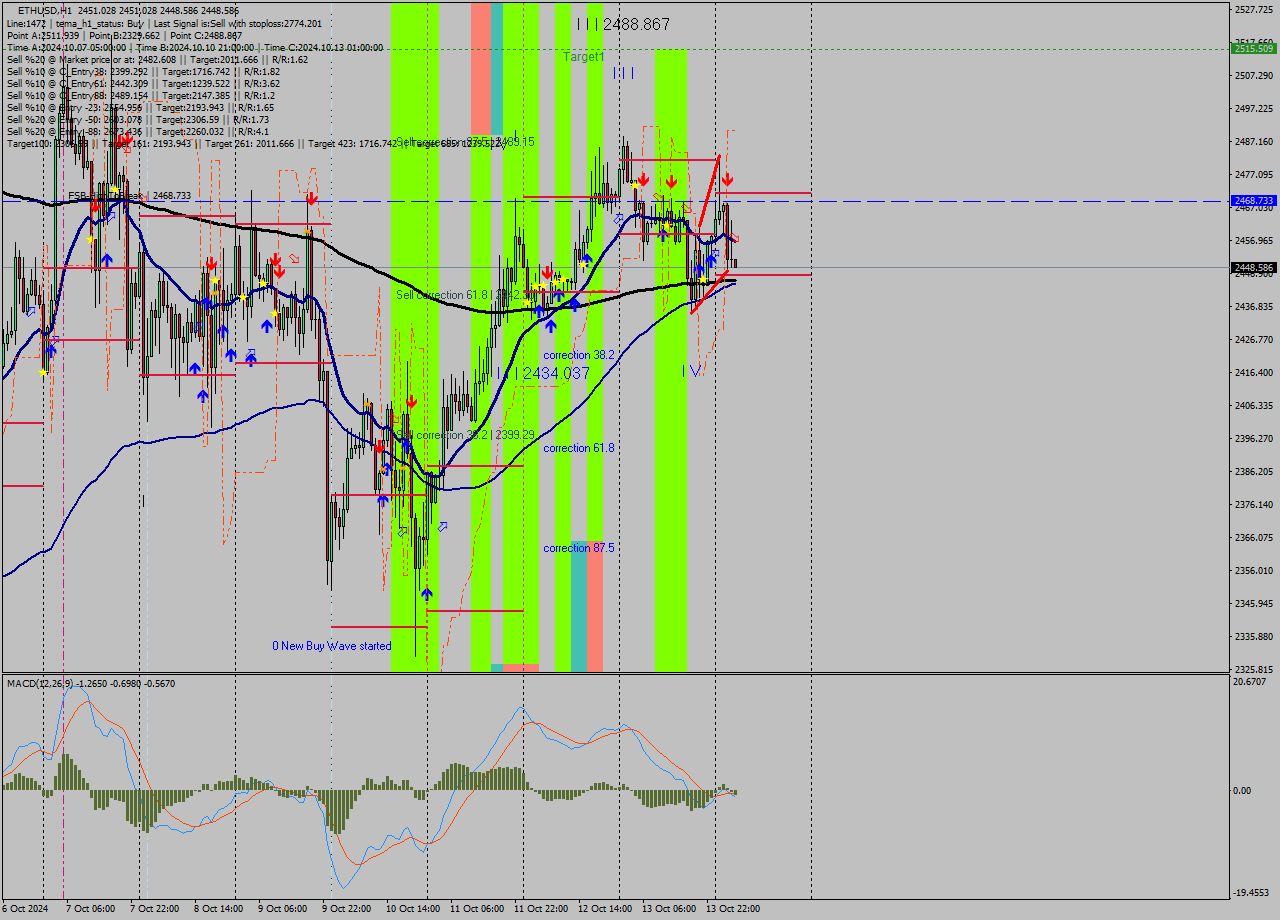Click the '12 Oct 14:00' time axis label
The width and height of the screenshot is (1280, 920).
click(x=605, y=909)
